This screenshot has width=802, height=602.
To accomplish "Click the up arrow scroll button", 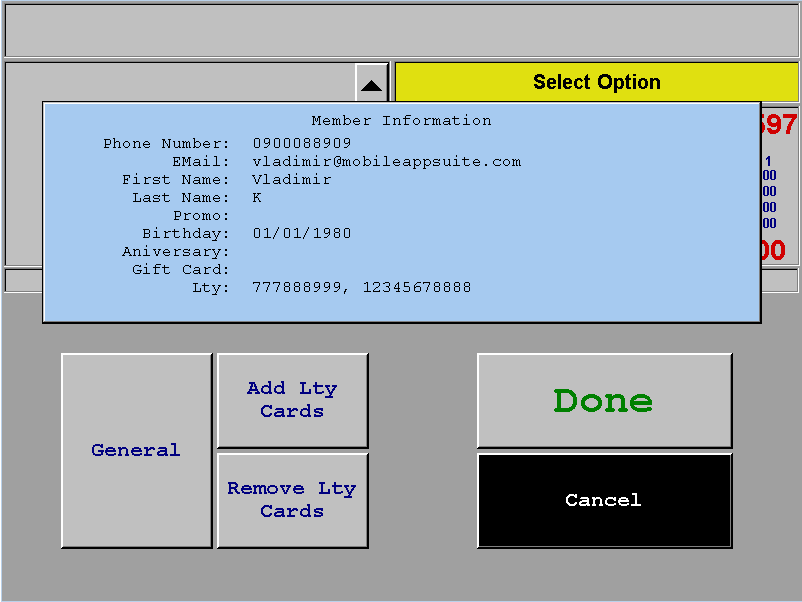I will click(371, 85).
